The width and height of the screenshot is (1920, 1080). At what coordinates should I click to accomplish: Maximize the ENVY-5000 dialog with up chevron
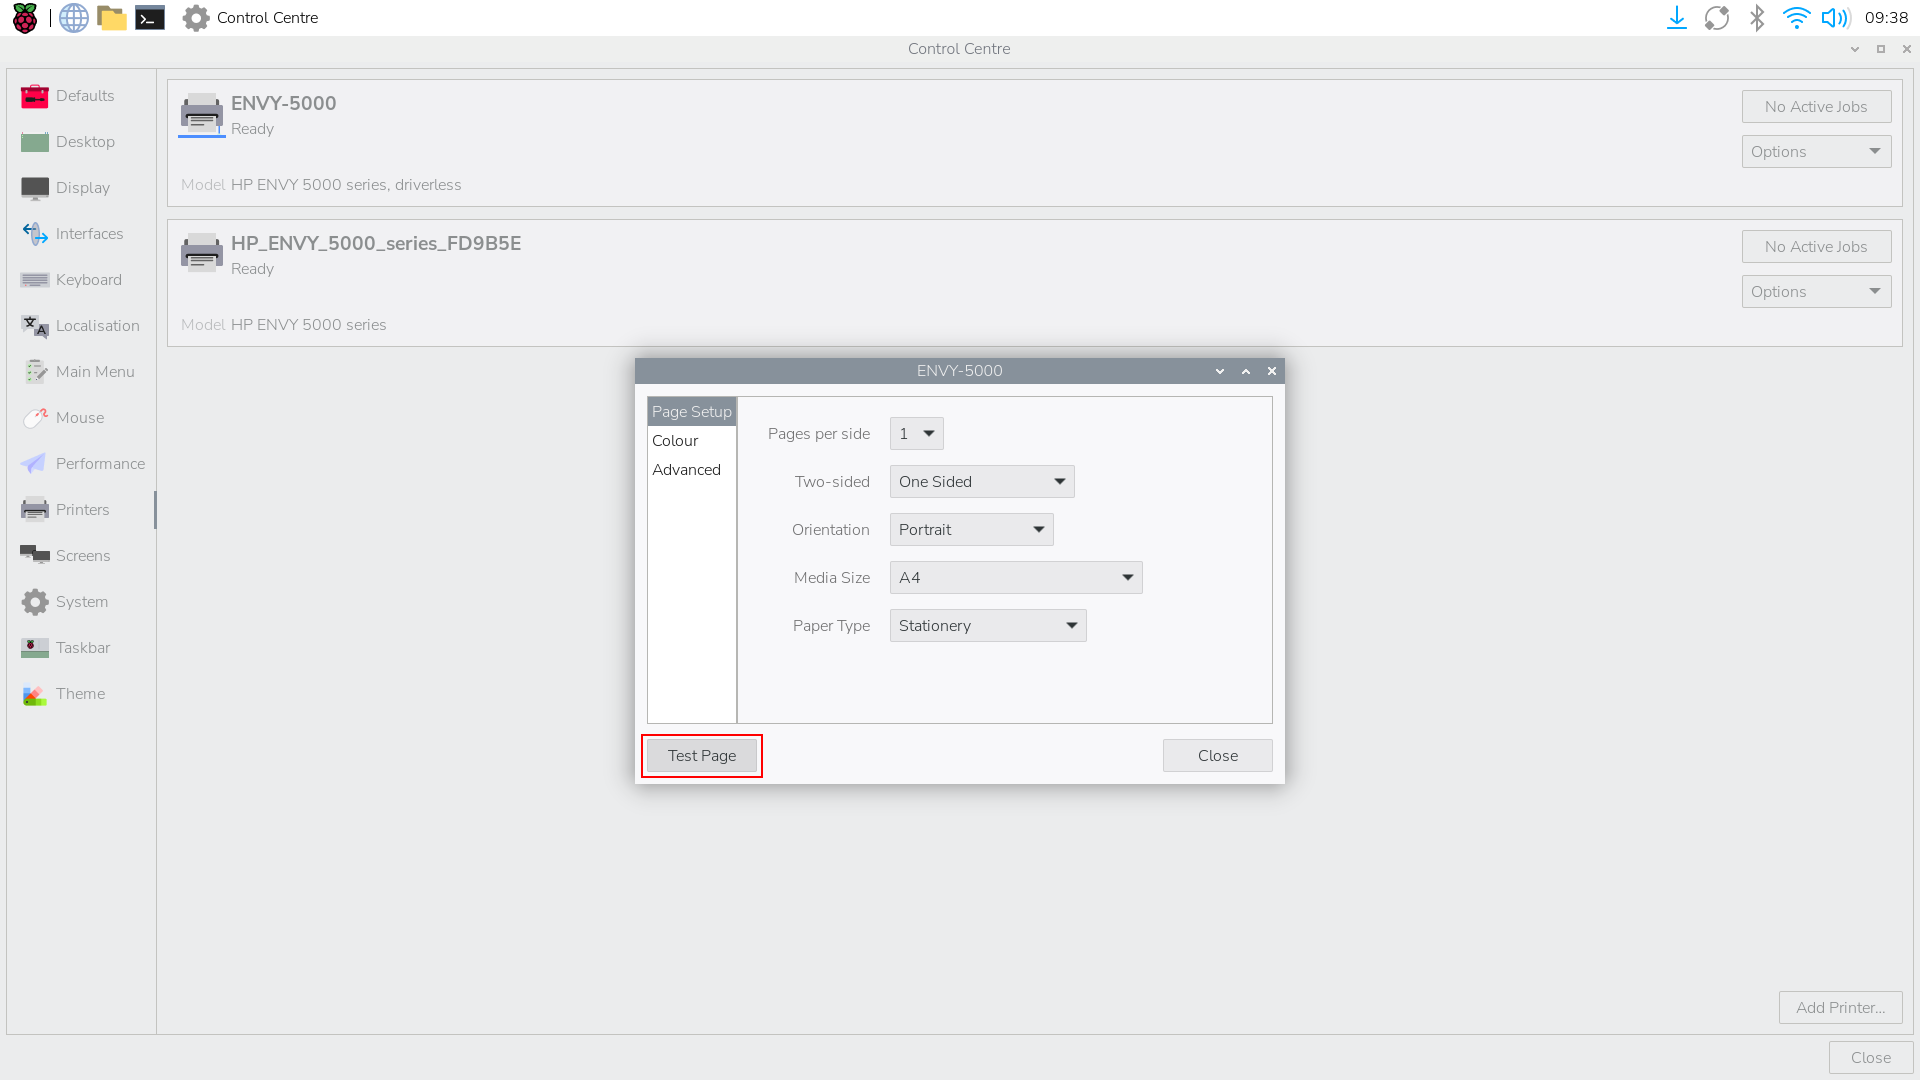coord(1246,371)
